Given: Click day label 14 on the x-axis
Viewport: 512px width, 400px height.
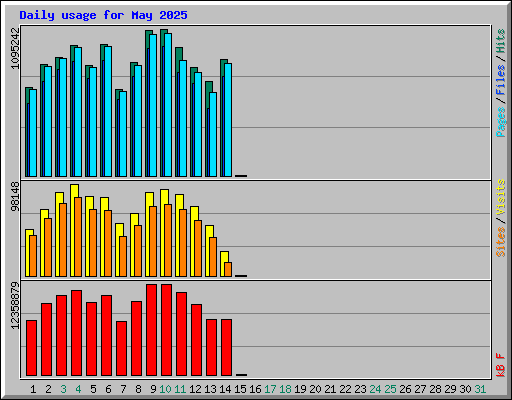Looking at the screenshot, I should (225, 389).
